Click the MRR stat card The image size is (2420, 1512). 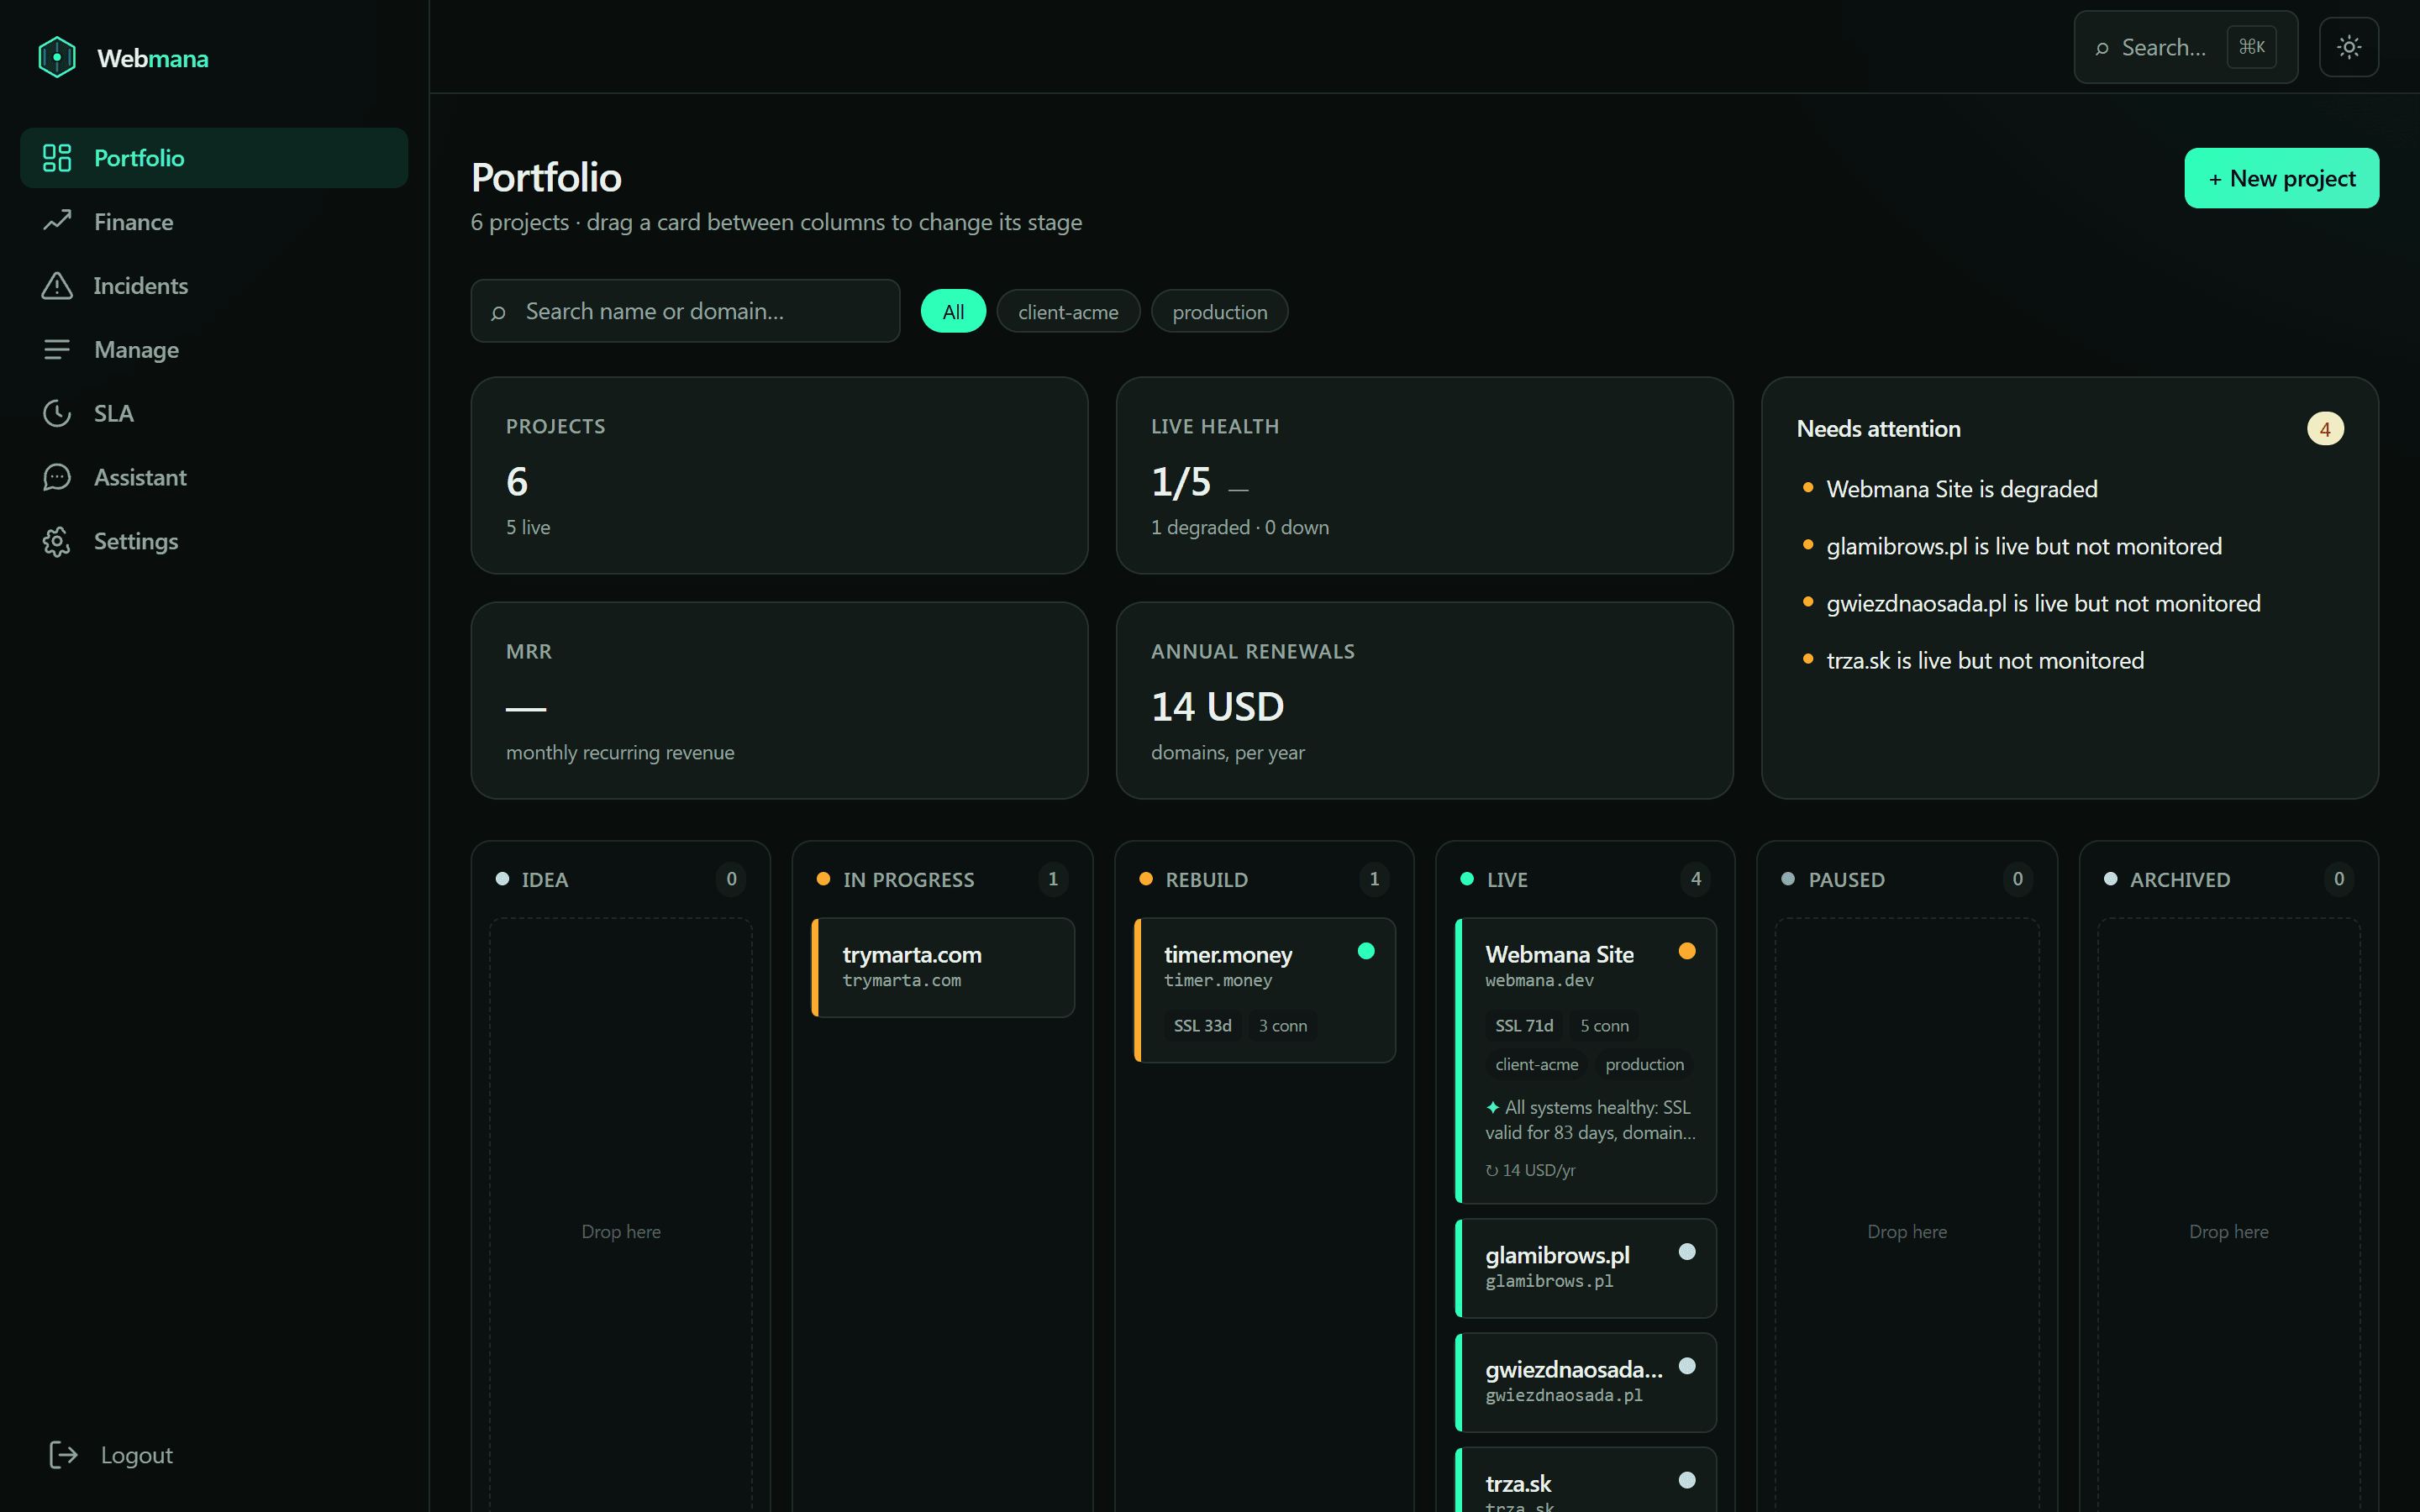[779, 700]
